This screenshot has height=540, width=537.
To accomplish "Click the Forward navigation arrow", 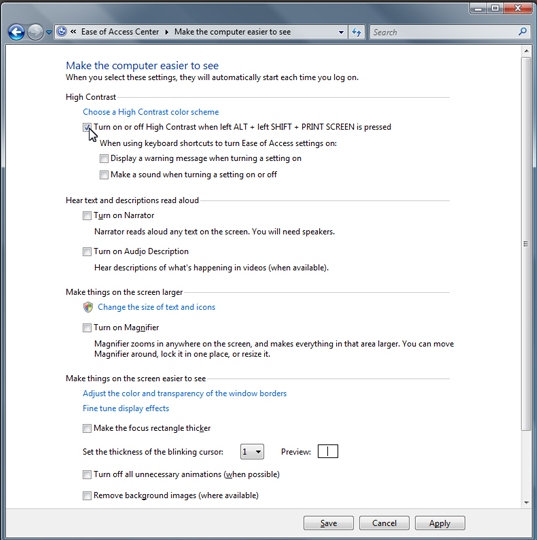I will pyautogui.click(x=35, y=32).
